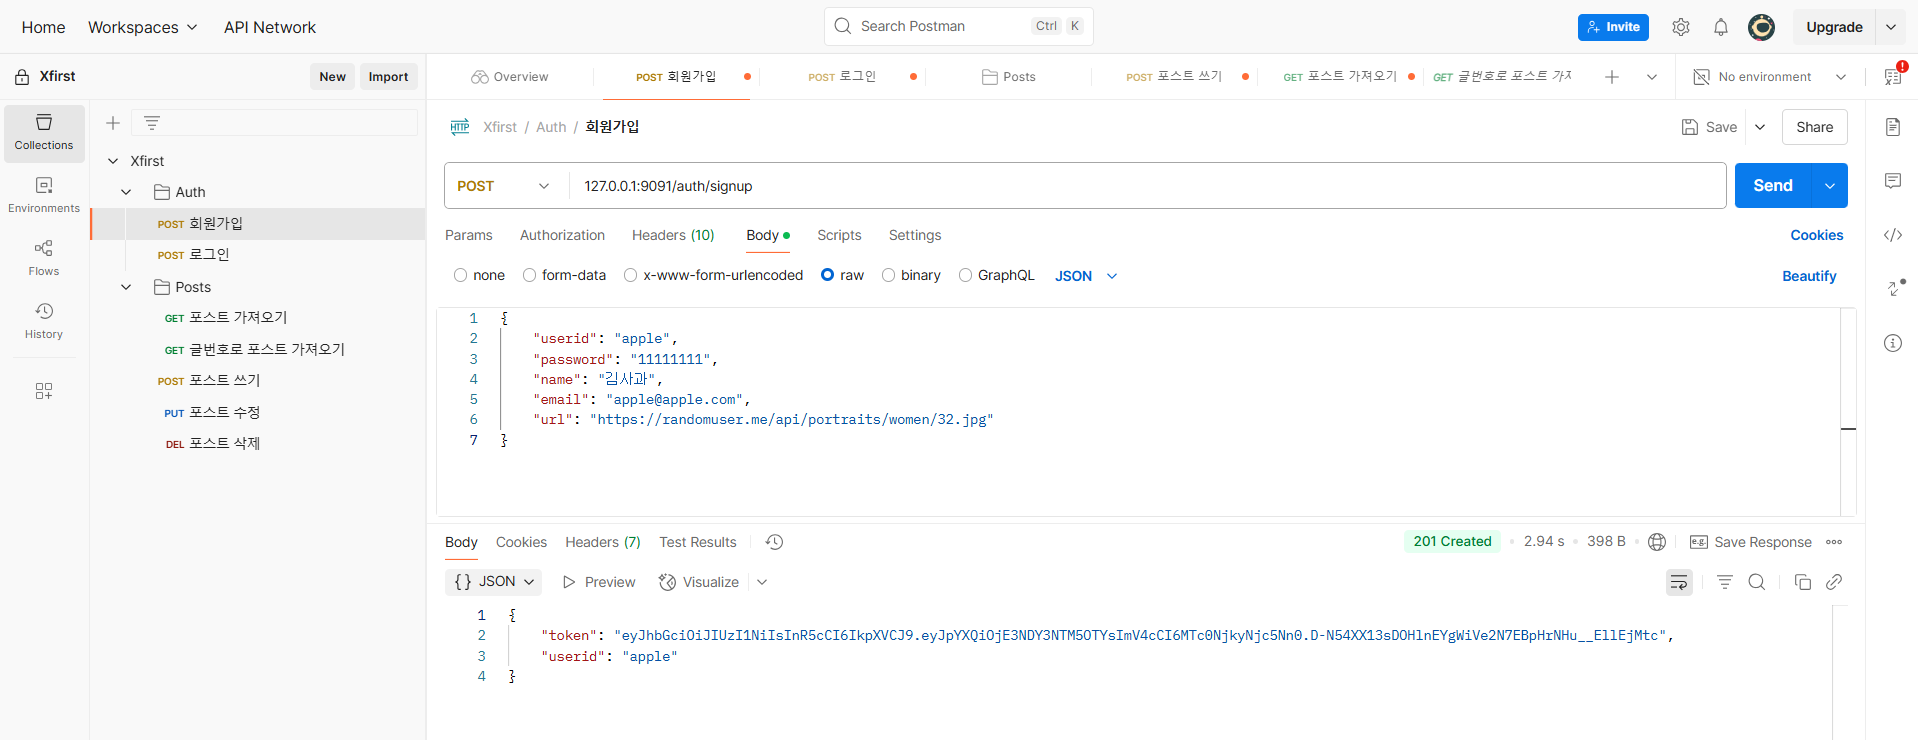
Task: Click the code snippet icon in right sidebar
Action: 1892,235
